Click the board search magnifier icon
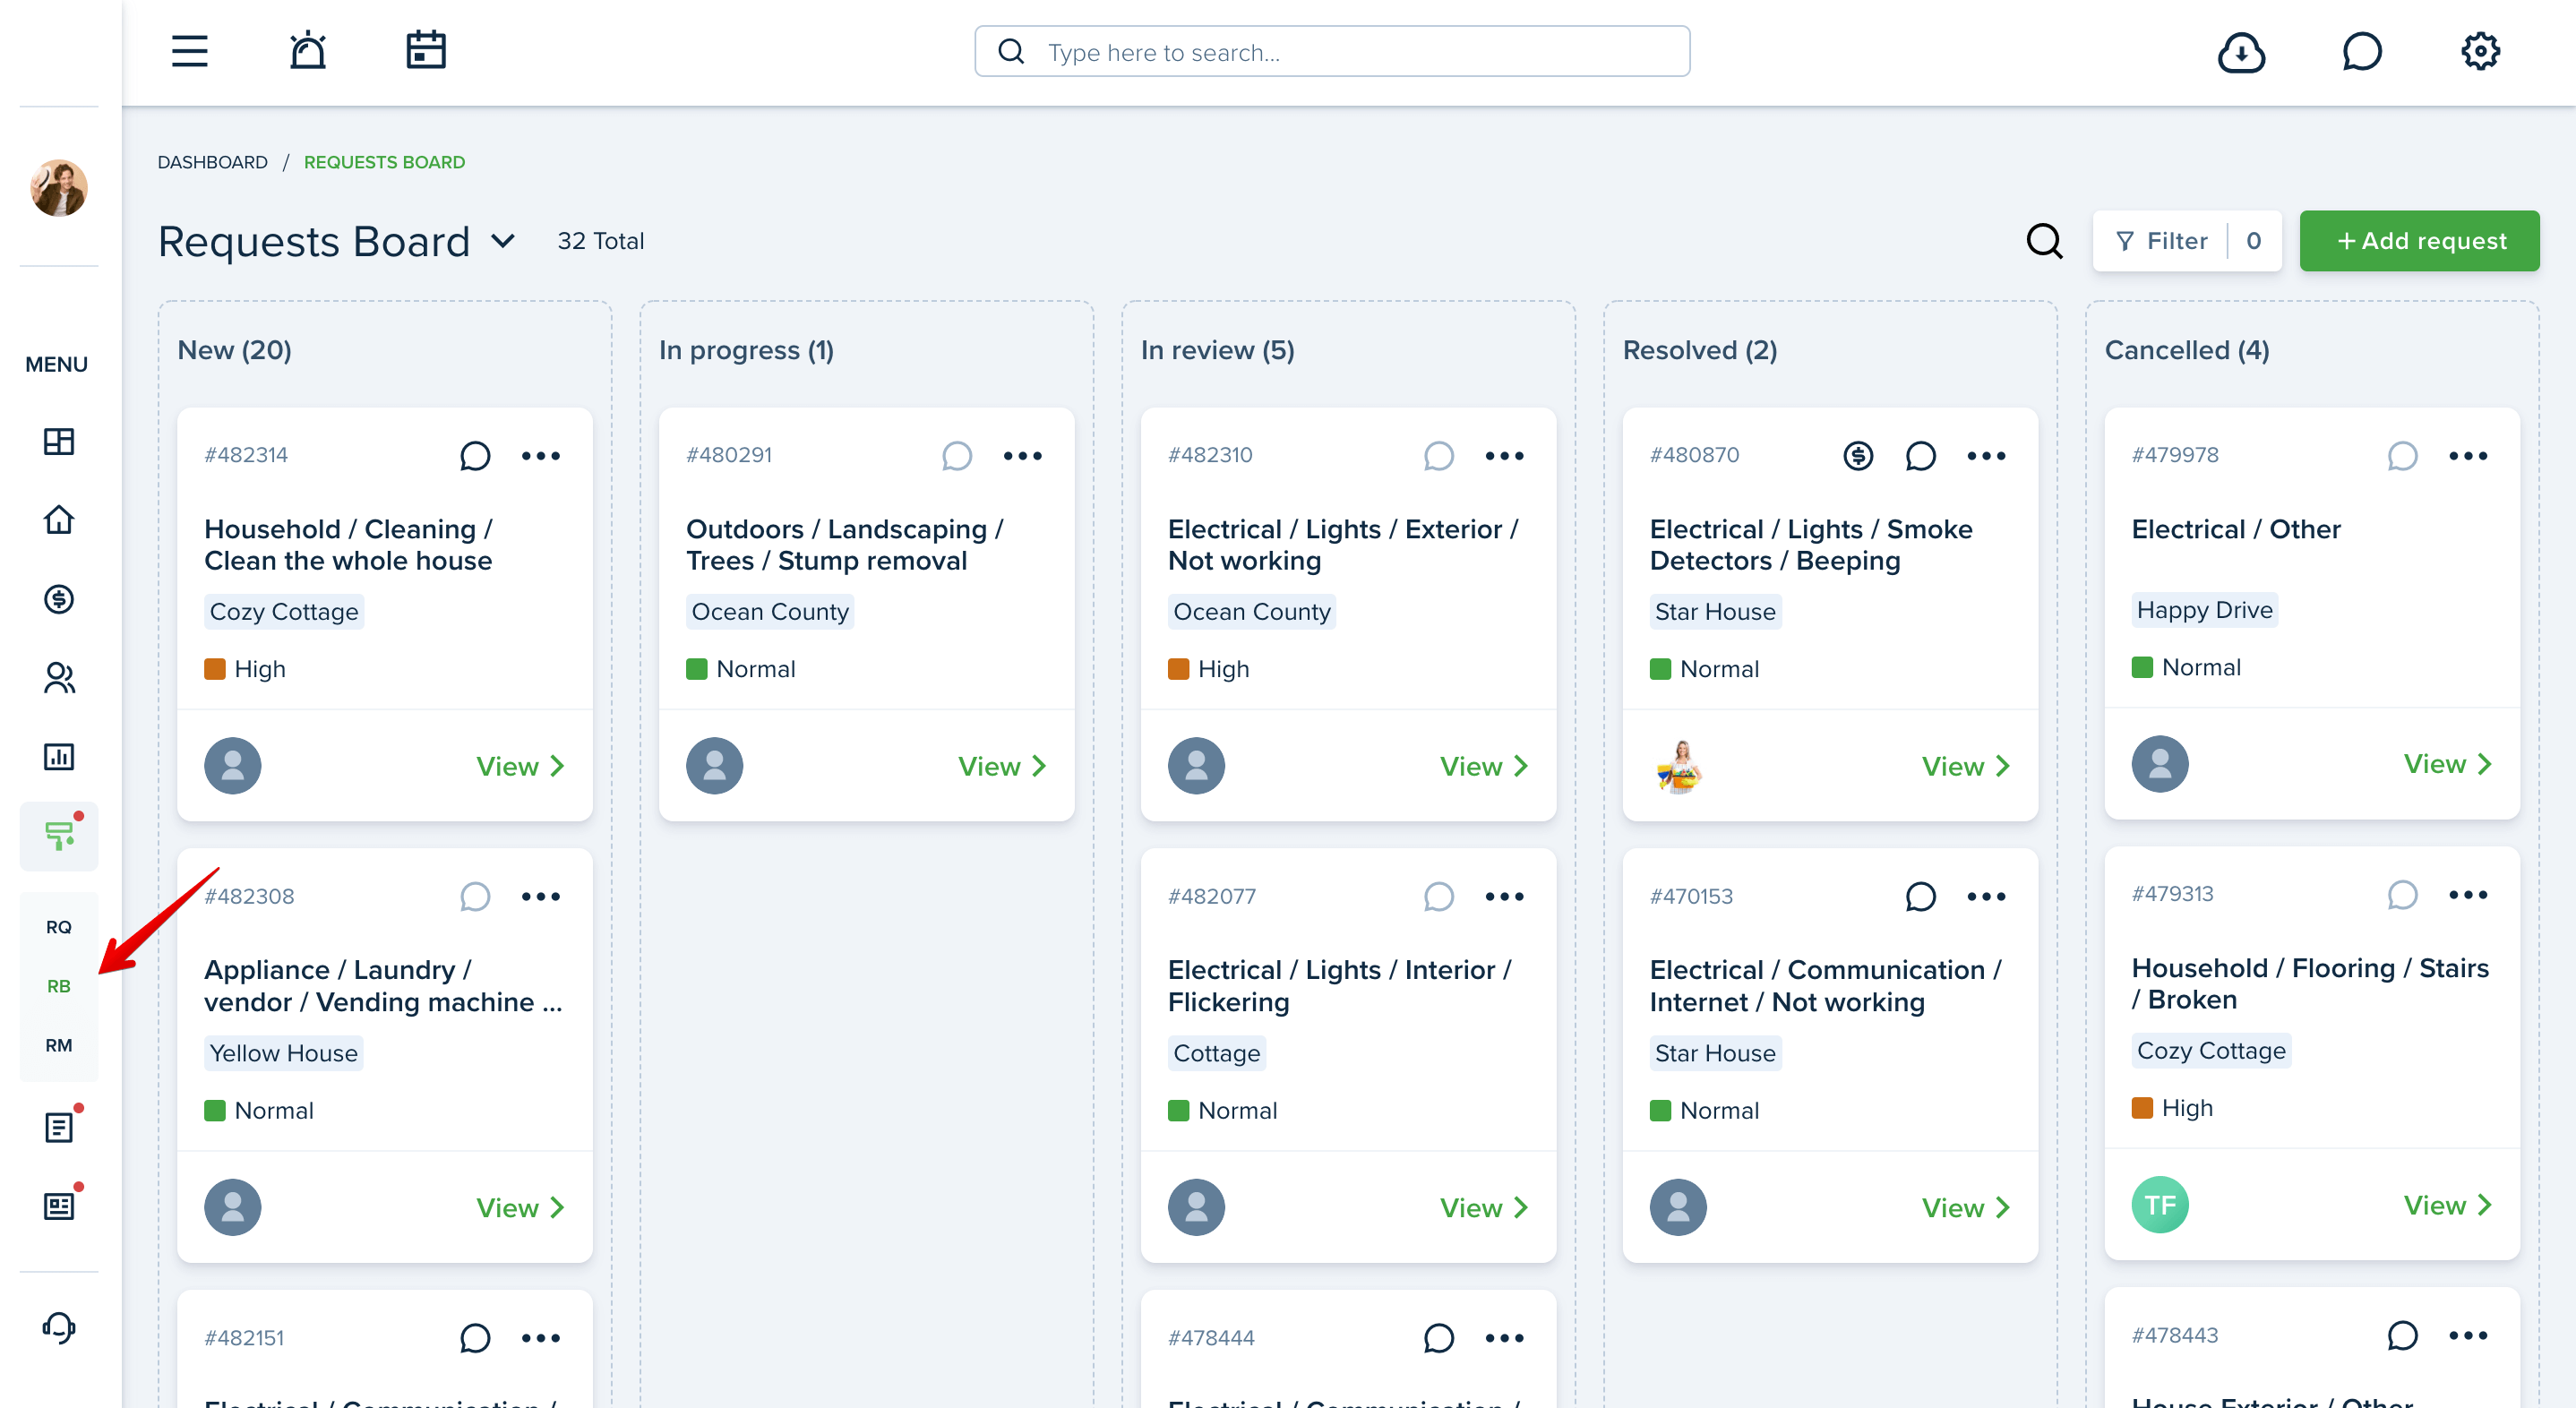2576x1408 pixels. [x=2044, y=241]
